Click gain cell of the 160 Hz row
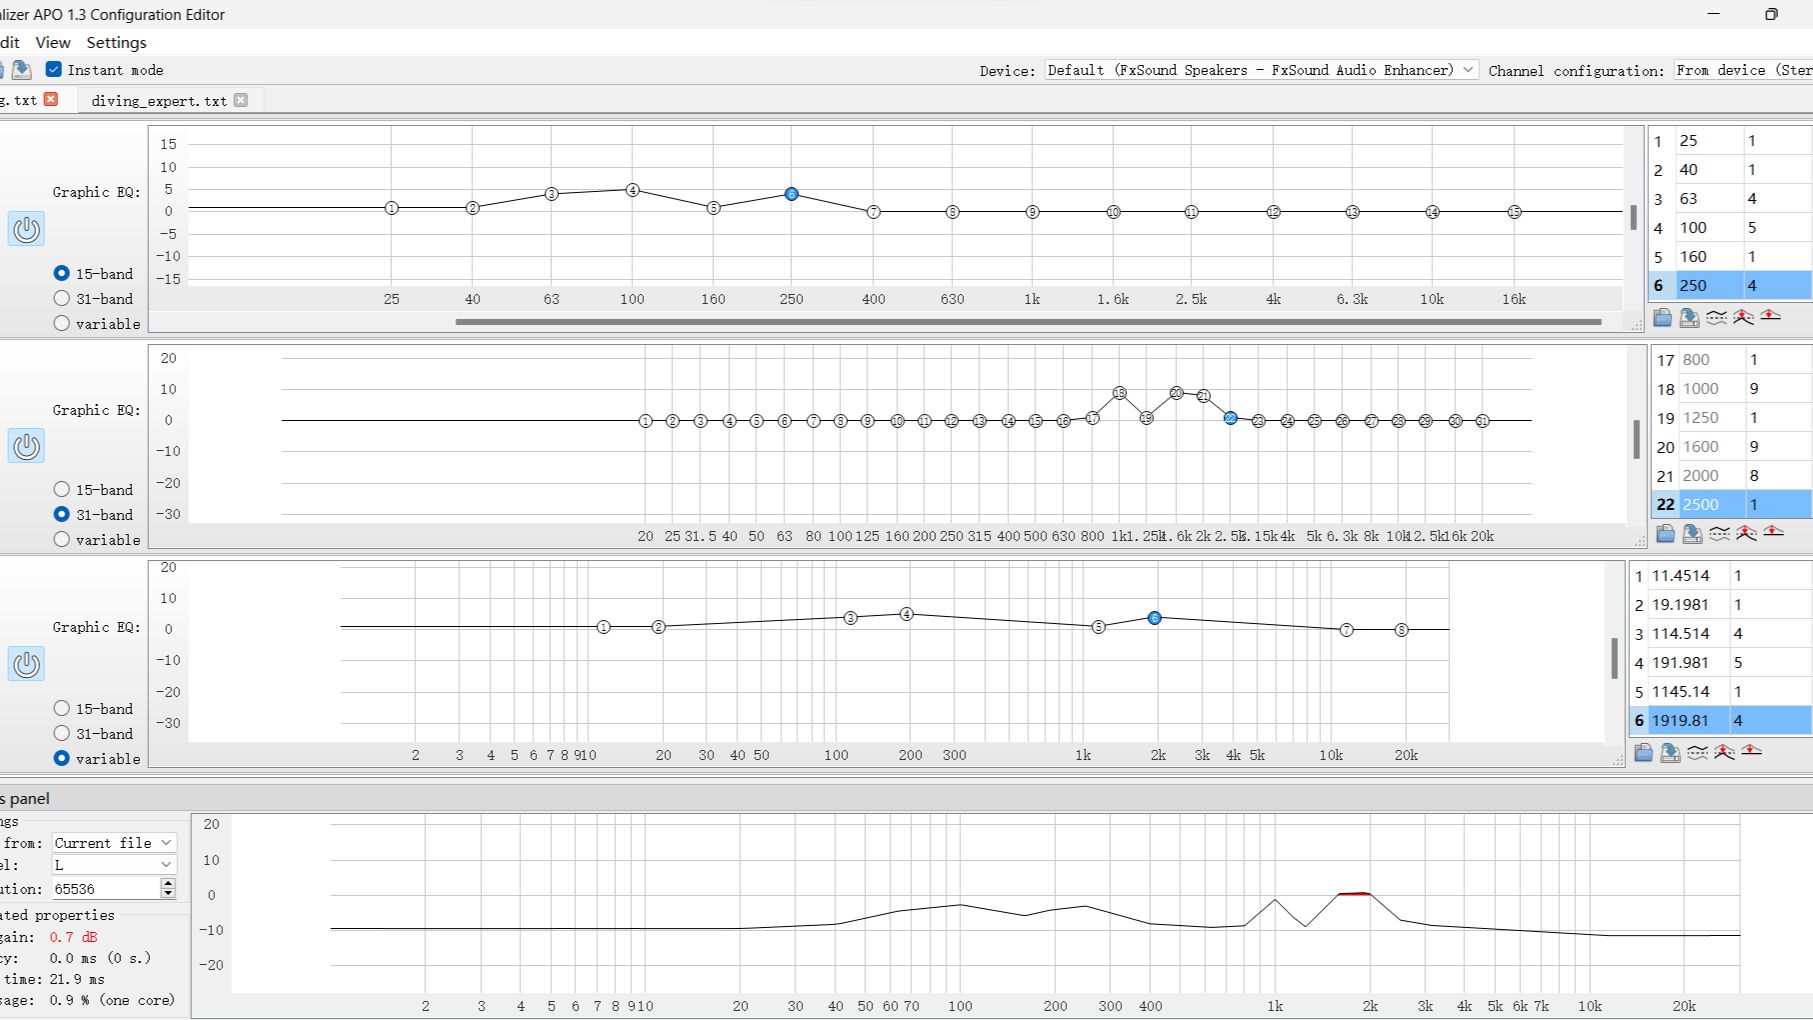 pyautogui.click(x=1778, y=257)
